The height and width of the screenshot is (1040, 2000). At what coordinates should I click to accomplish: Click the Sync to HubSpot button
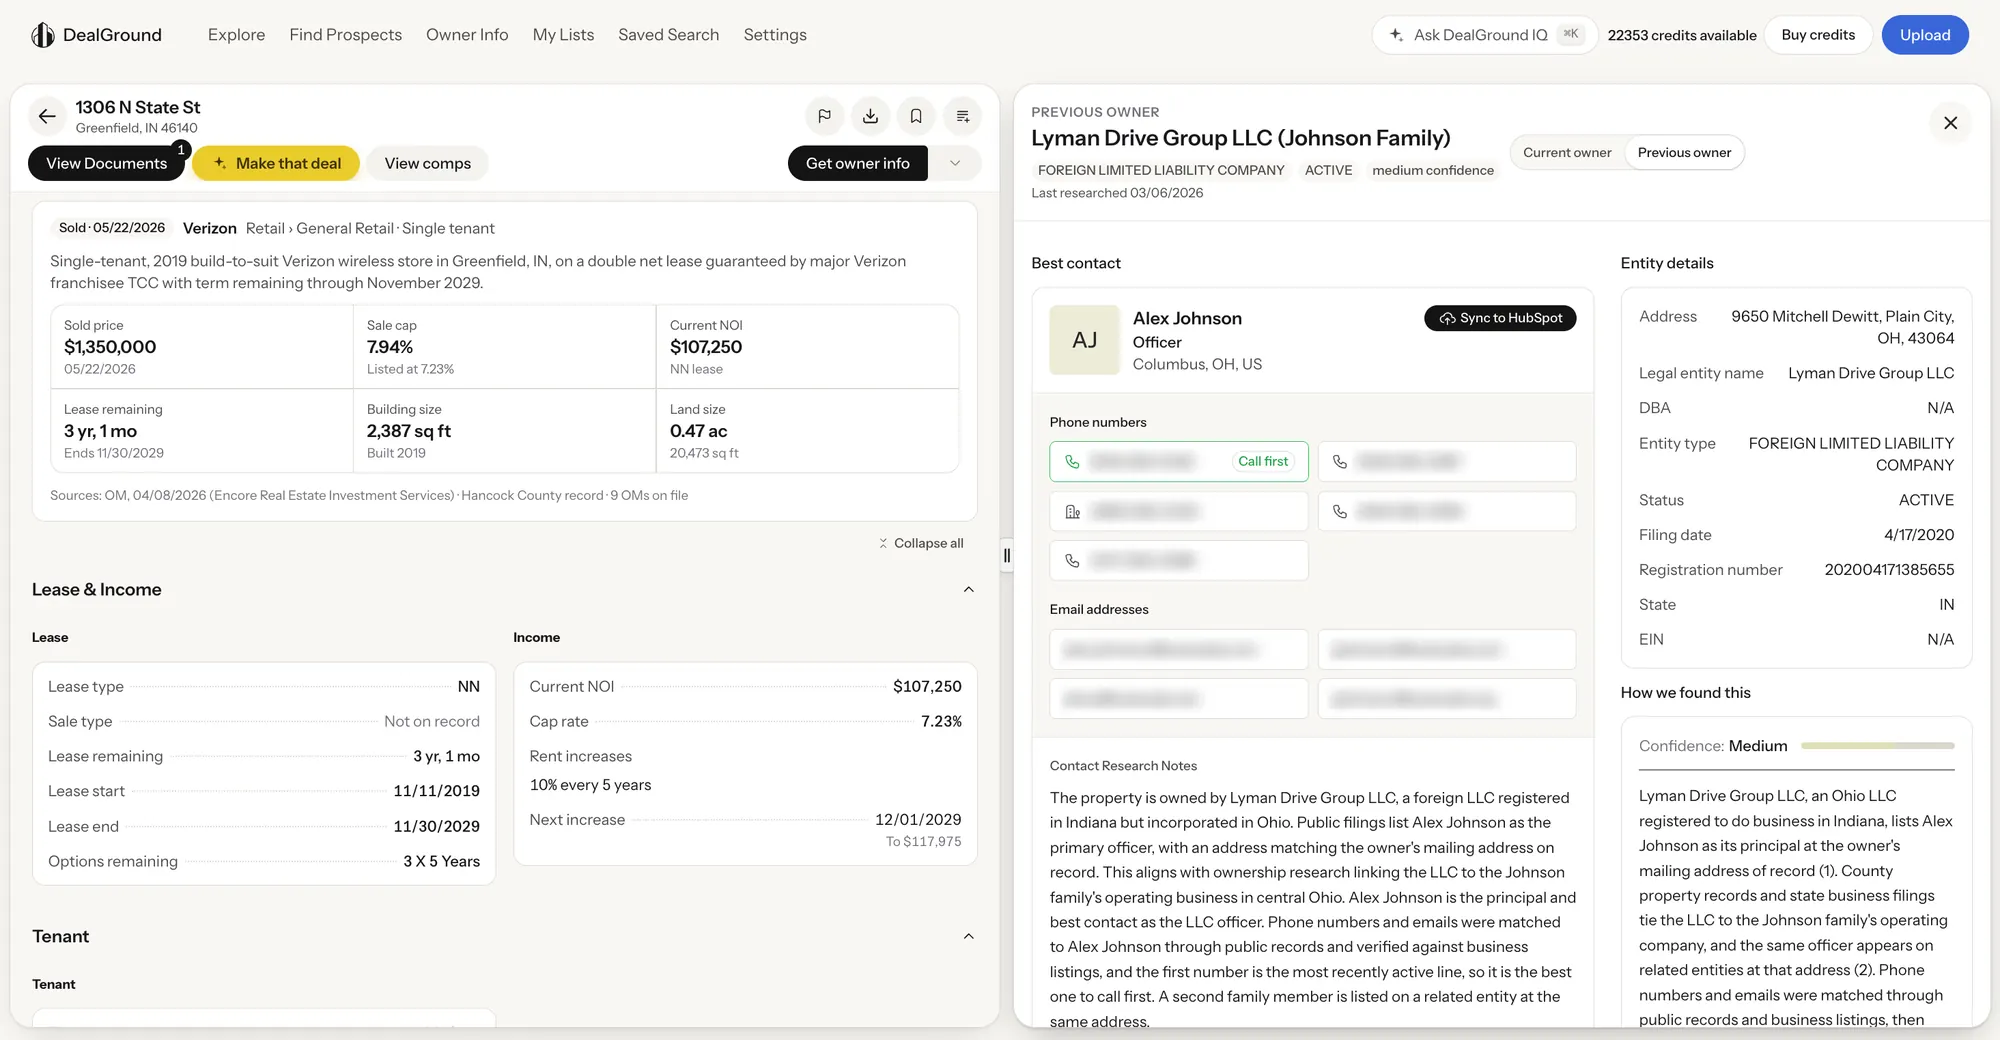(1500, 318)
